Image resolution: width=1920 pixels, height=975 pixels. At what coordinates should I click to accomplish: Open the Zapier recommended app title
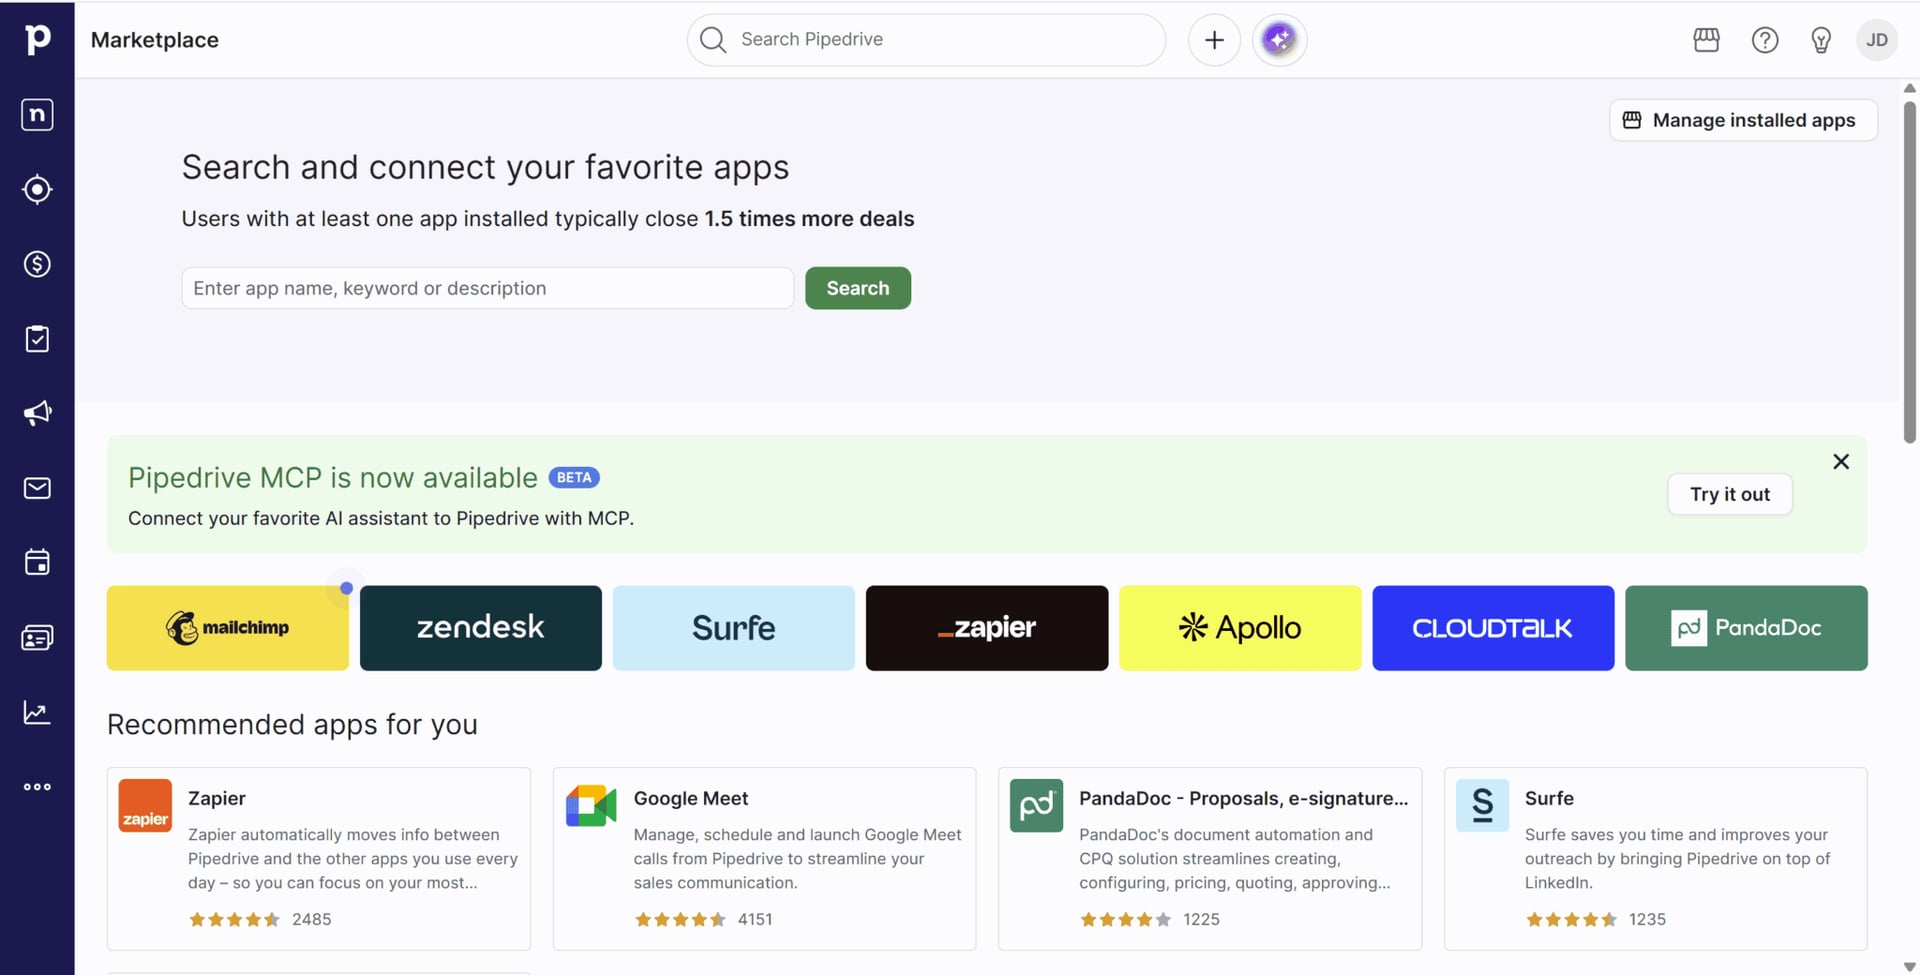(x=217, y=798)
